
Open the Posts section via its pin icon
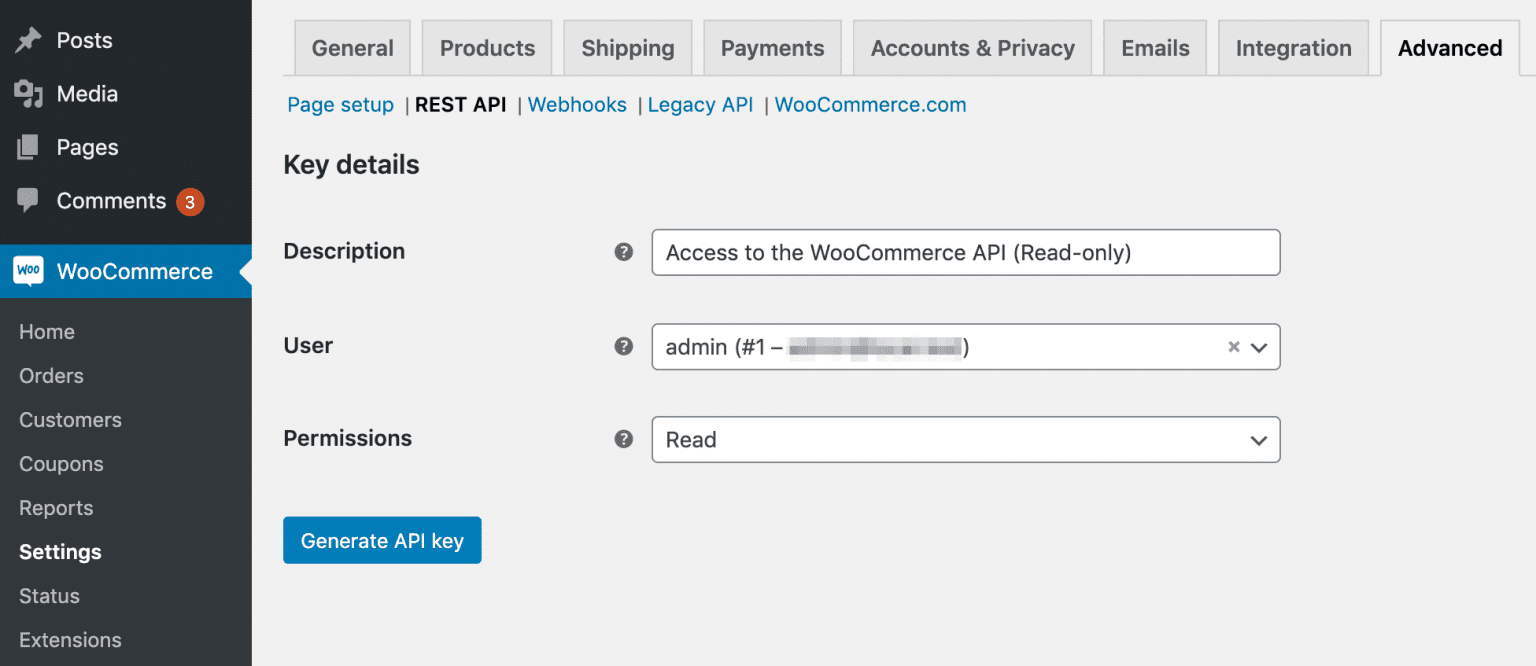coord(29,40)
